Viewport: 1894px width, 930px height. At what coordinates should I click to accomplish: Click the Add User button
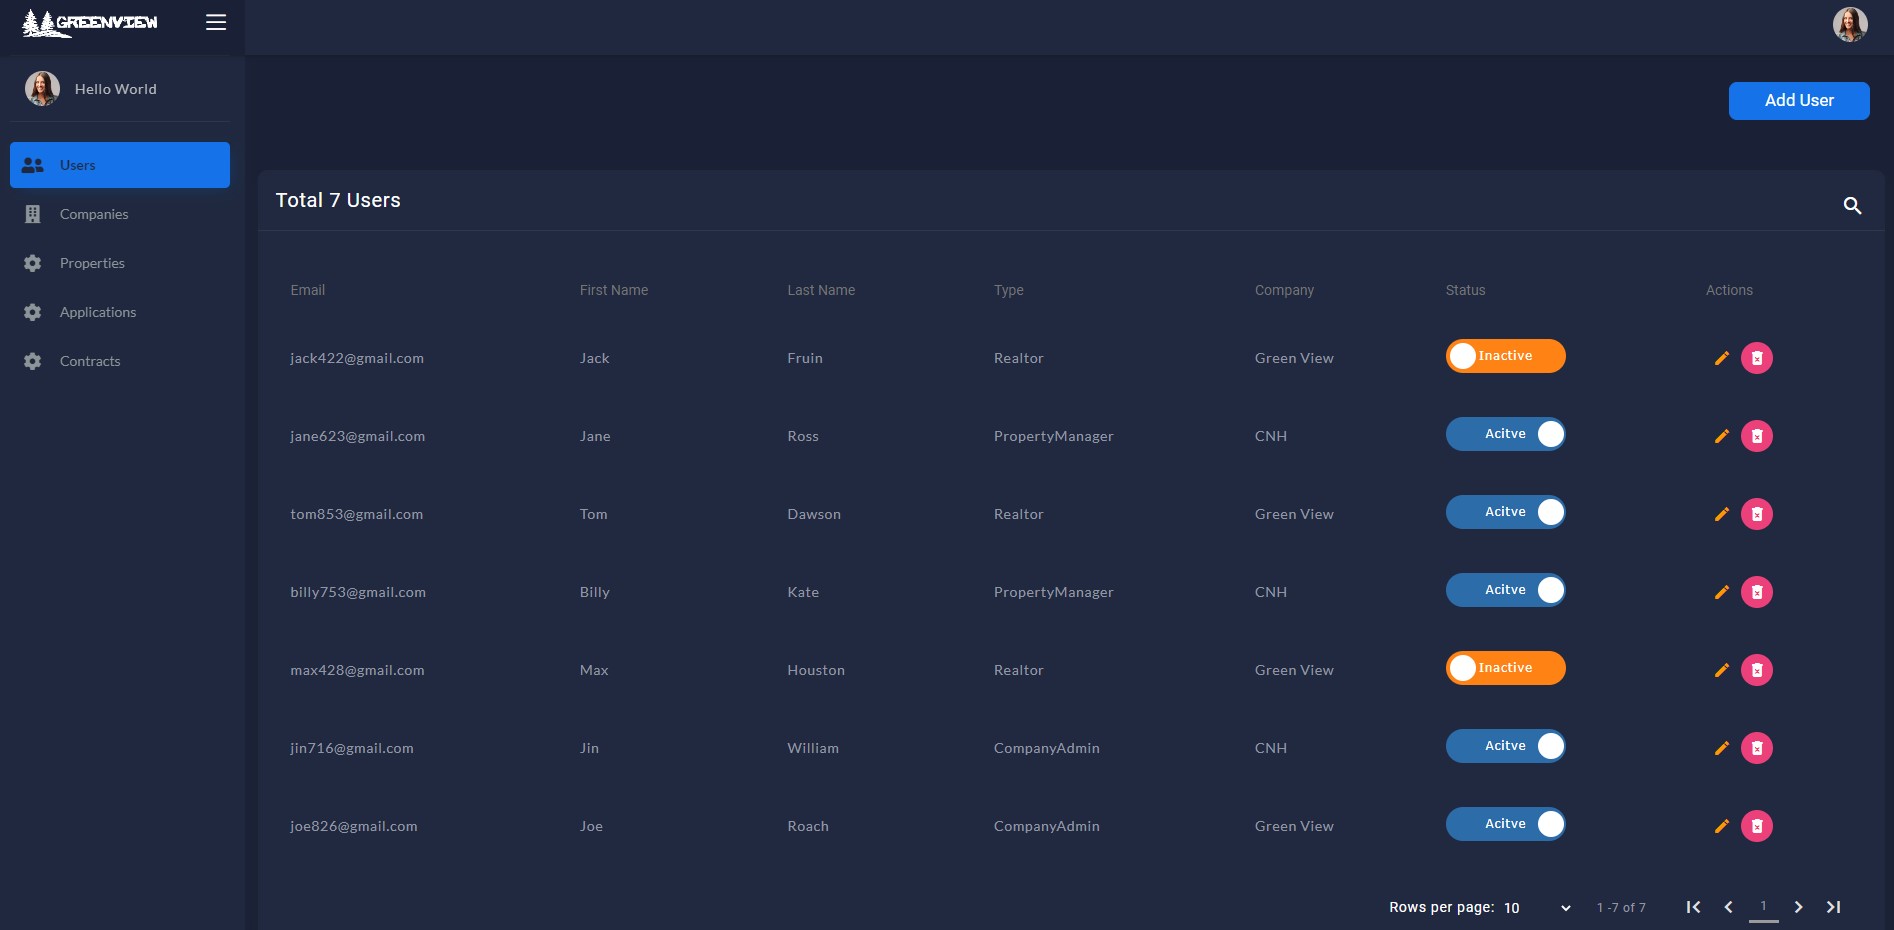[1798, 101]
